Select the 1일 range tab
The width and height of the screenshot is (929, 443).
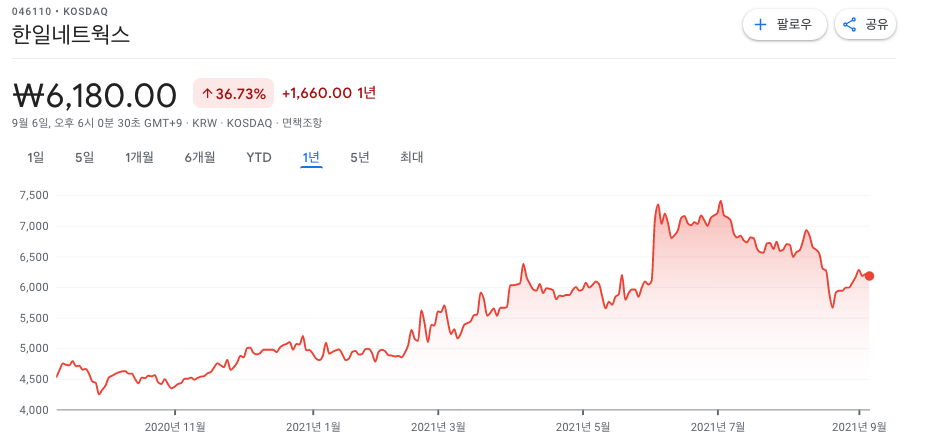click(36, 158)
